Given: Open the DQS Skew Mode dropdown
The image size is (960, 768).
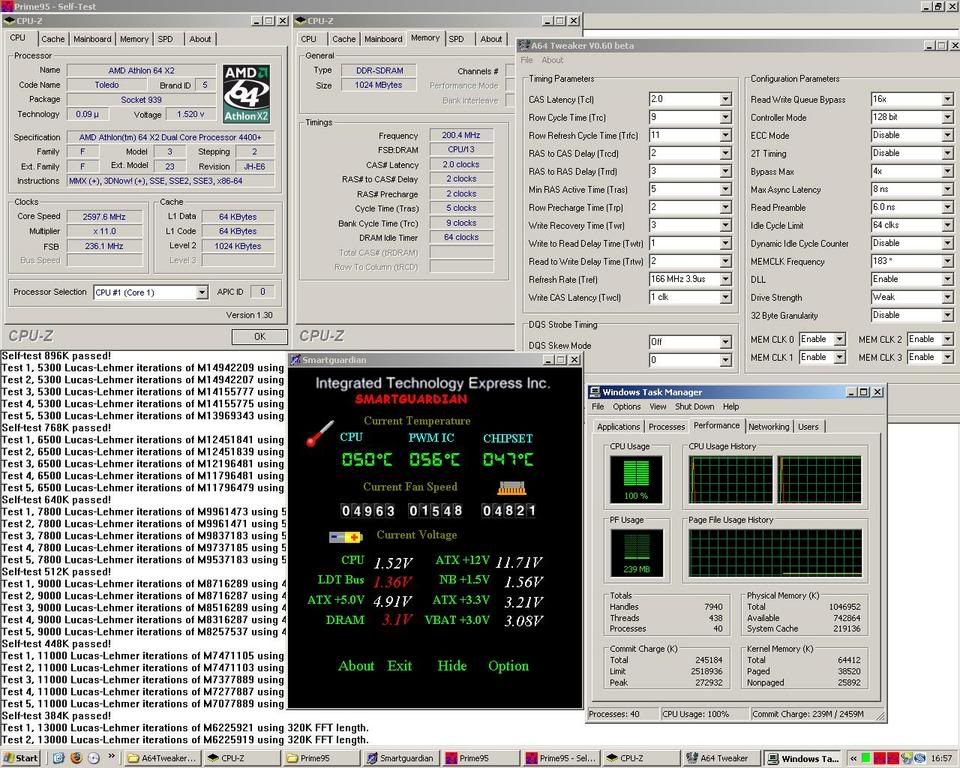Looking at the screenshot, I should tap(726, 342).
